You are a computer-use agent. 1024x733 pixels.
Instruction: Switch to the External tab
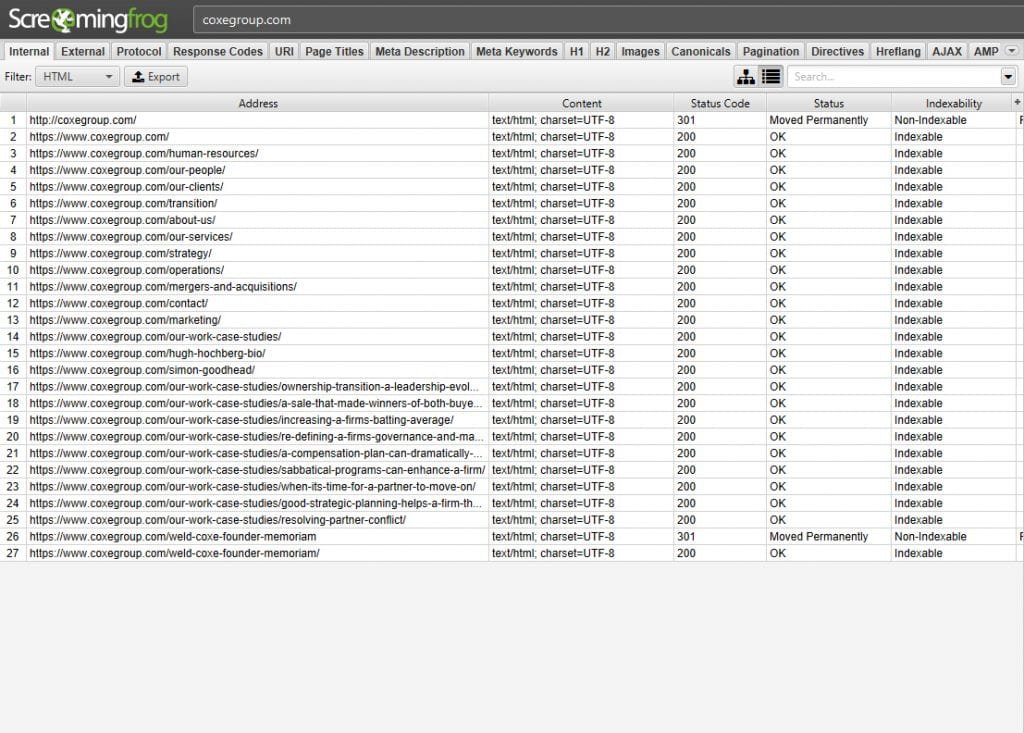[x=82, y=51]
